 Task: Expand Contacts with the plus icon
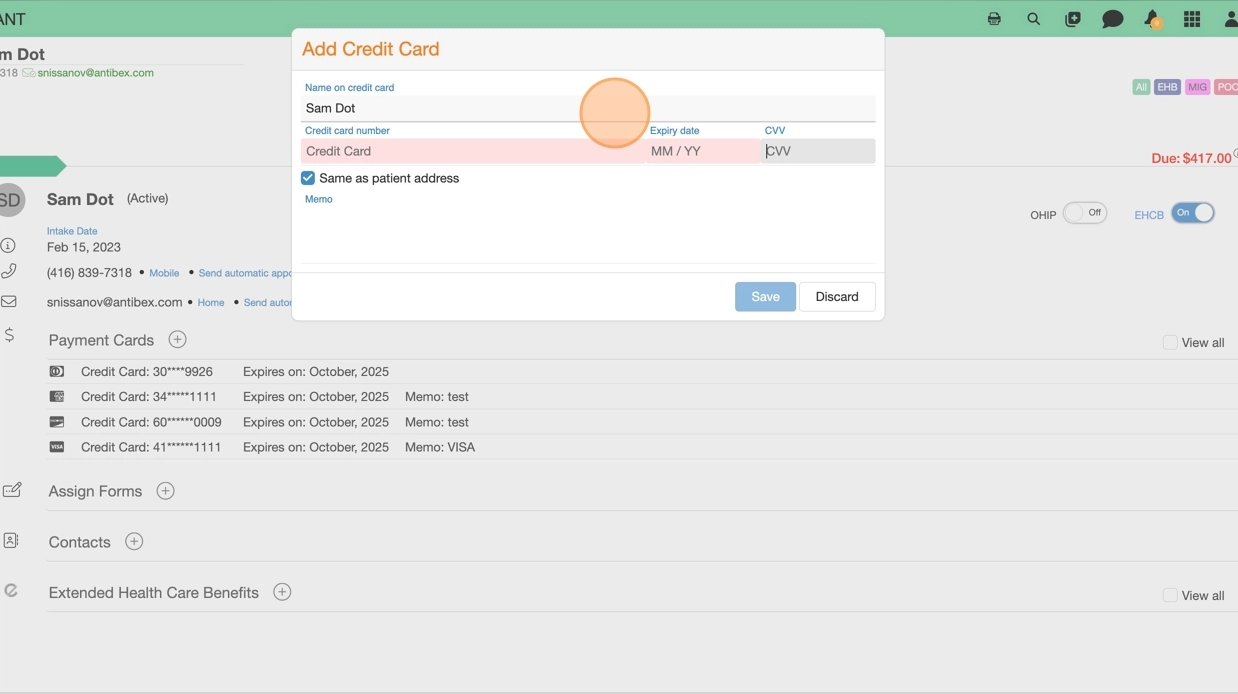point(134,542)
